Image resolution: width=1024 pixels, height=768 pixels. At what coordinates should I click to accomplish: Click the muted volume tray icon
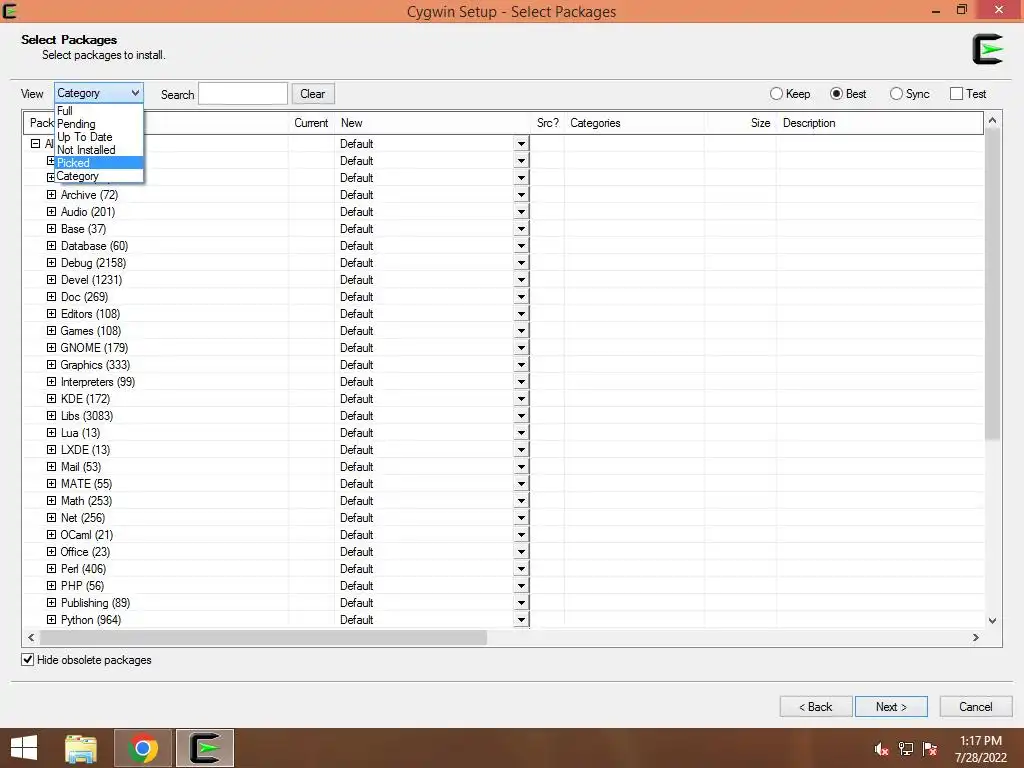(881, 749)
